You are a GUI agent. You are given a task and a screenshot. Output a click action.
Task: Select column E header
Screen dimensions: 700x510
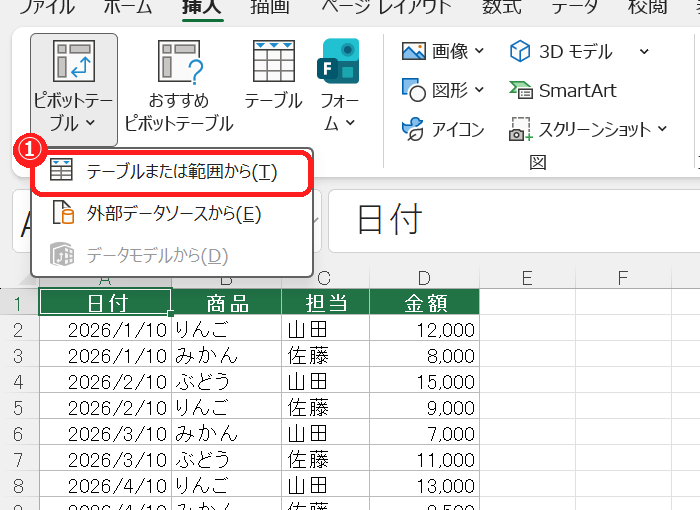(527, 278)
